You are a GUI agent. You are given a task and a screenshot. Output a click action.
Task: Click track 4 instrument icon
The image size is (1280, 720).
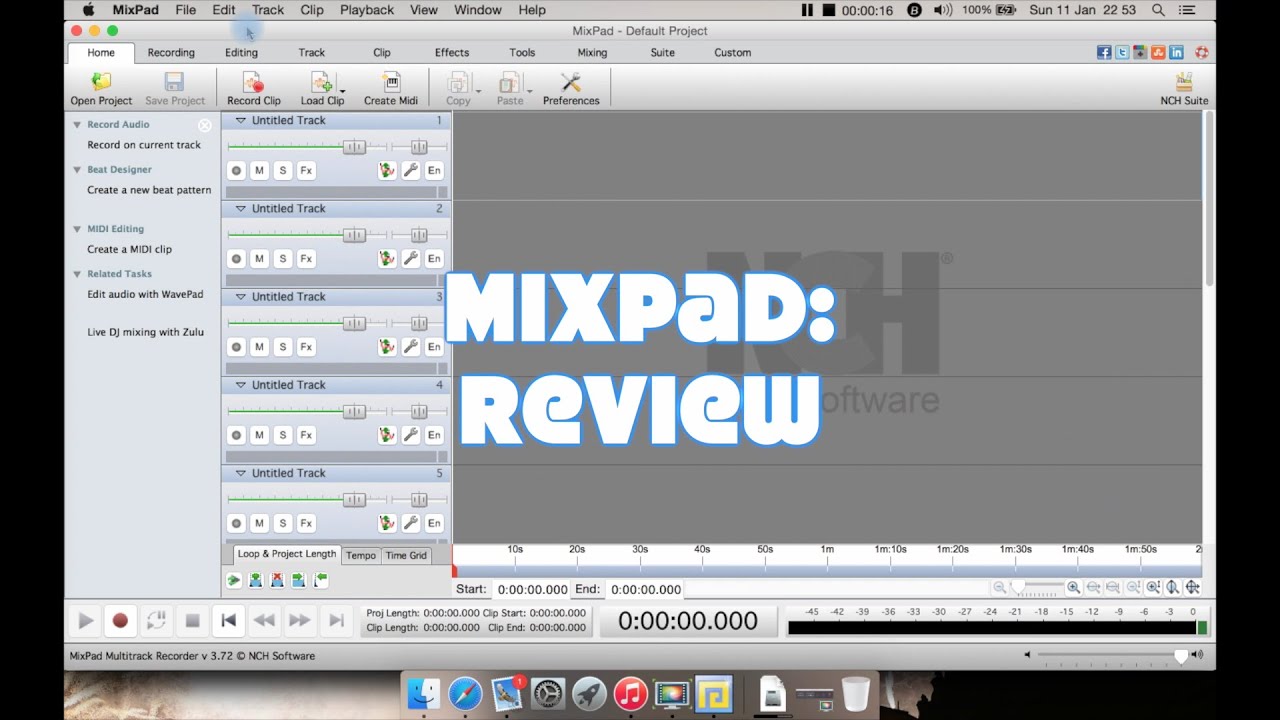pyautogui.click(x=387, y=435)
